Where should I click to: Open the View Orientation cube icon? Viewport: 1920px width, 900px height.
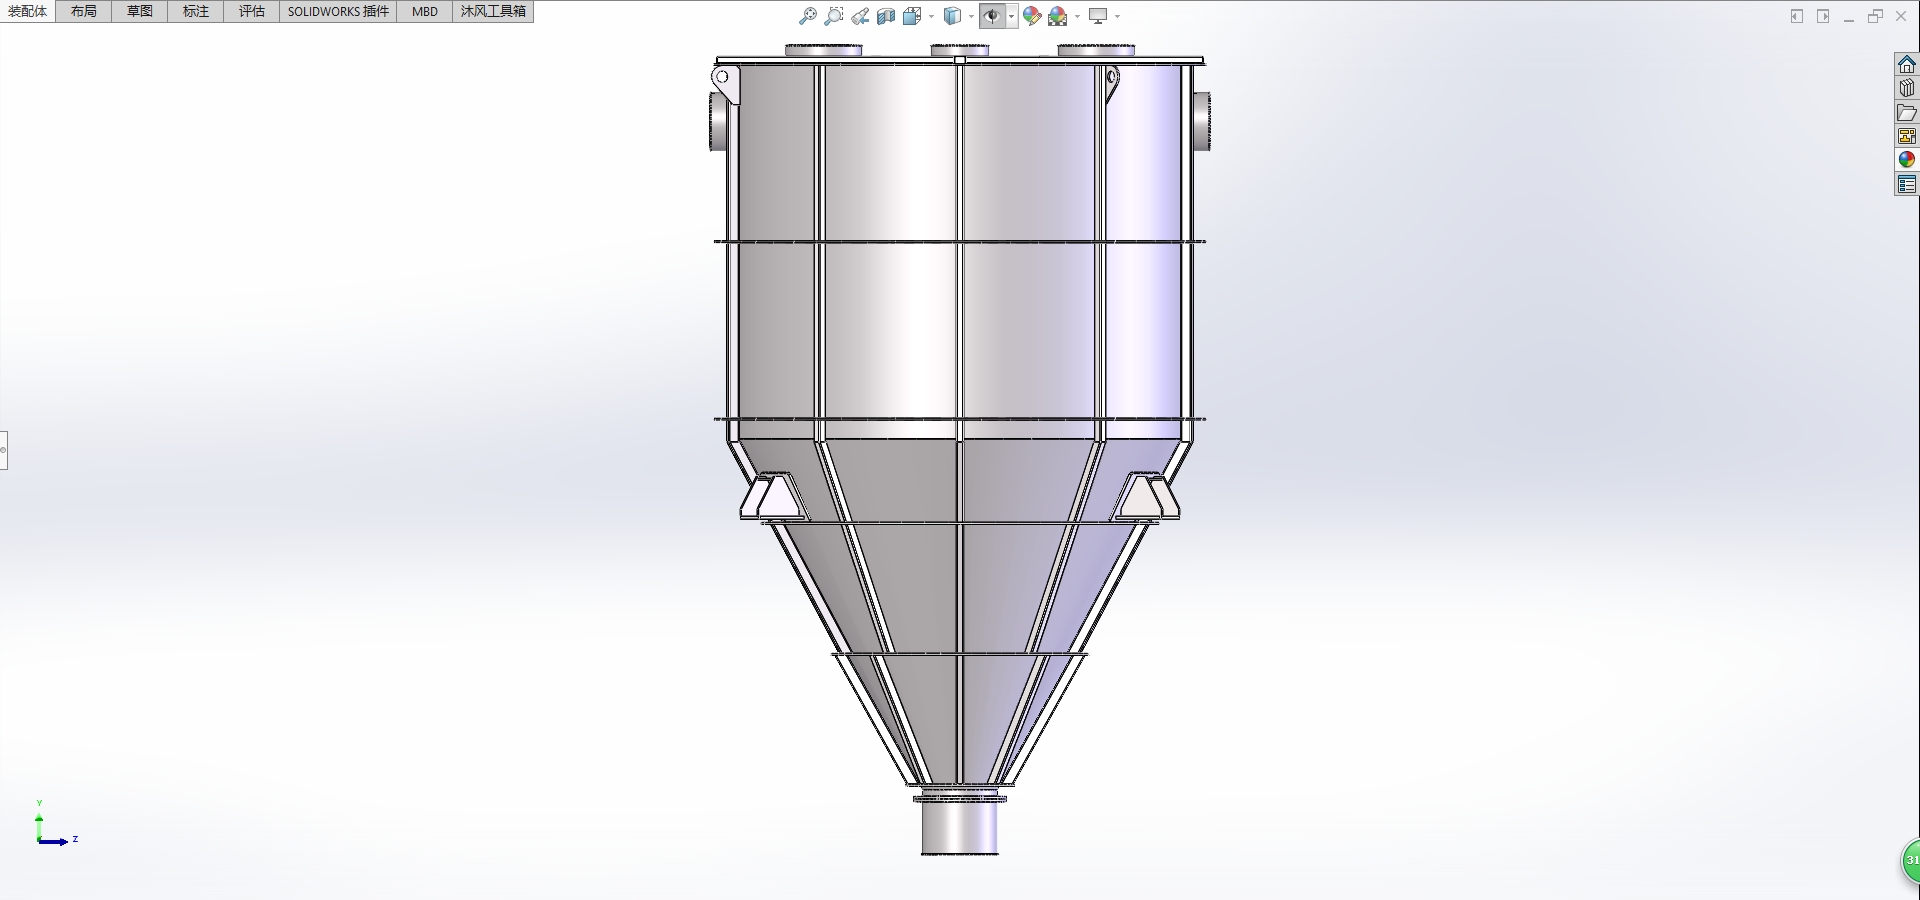[x=912, y=16]
